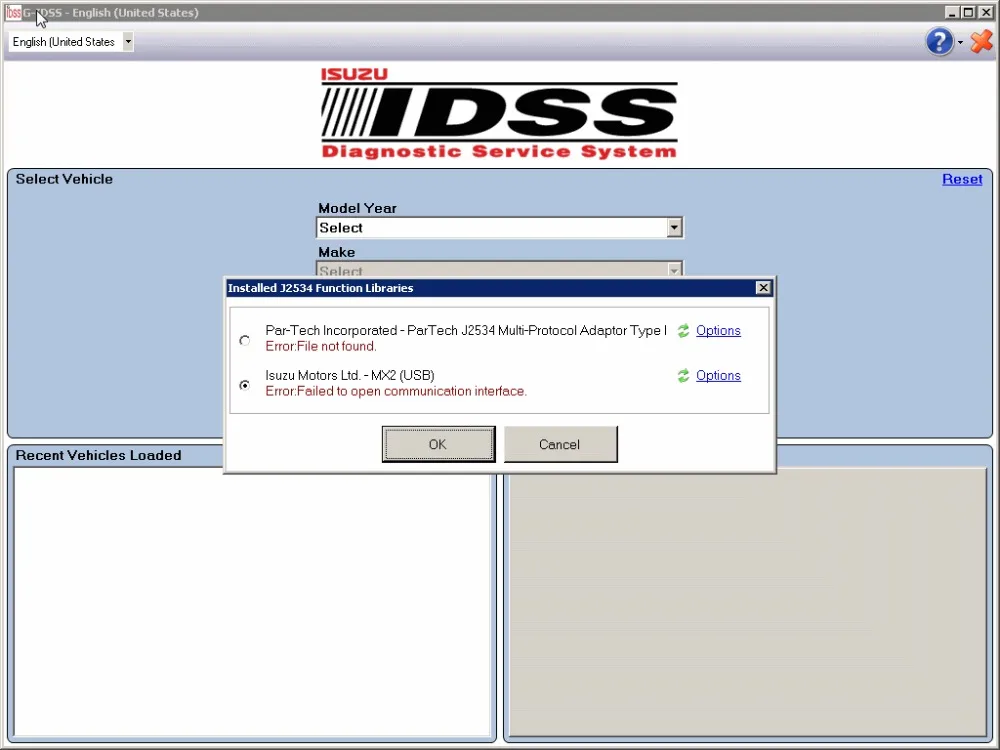Close the G-IDSS main window
Screen dimensions: 1000x750
[x=985, y=12]
